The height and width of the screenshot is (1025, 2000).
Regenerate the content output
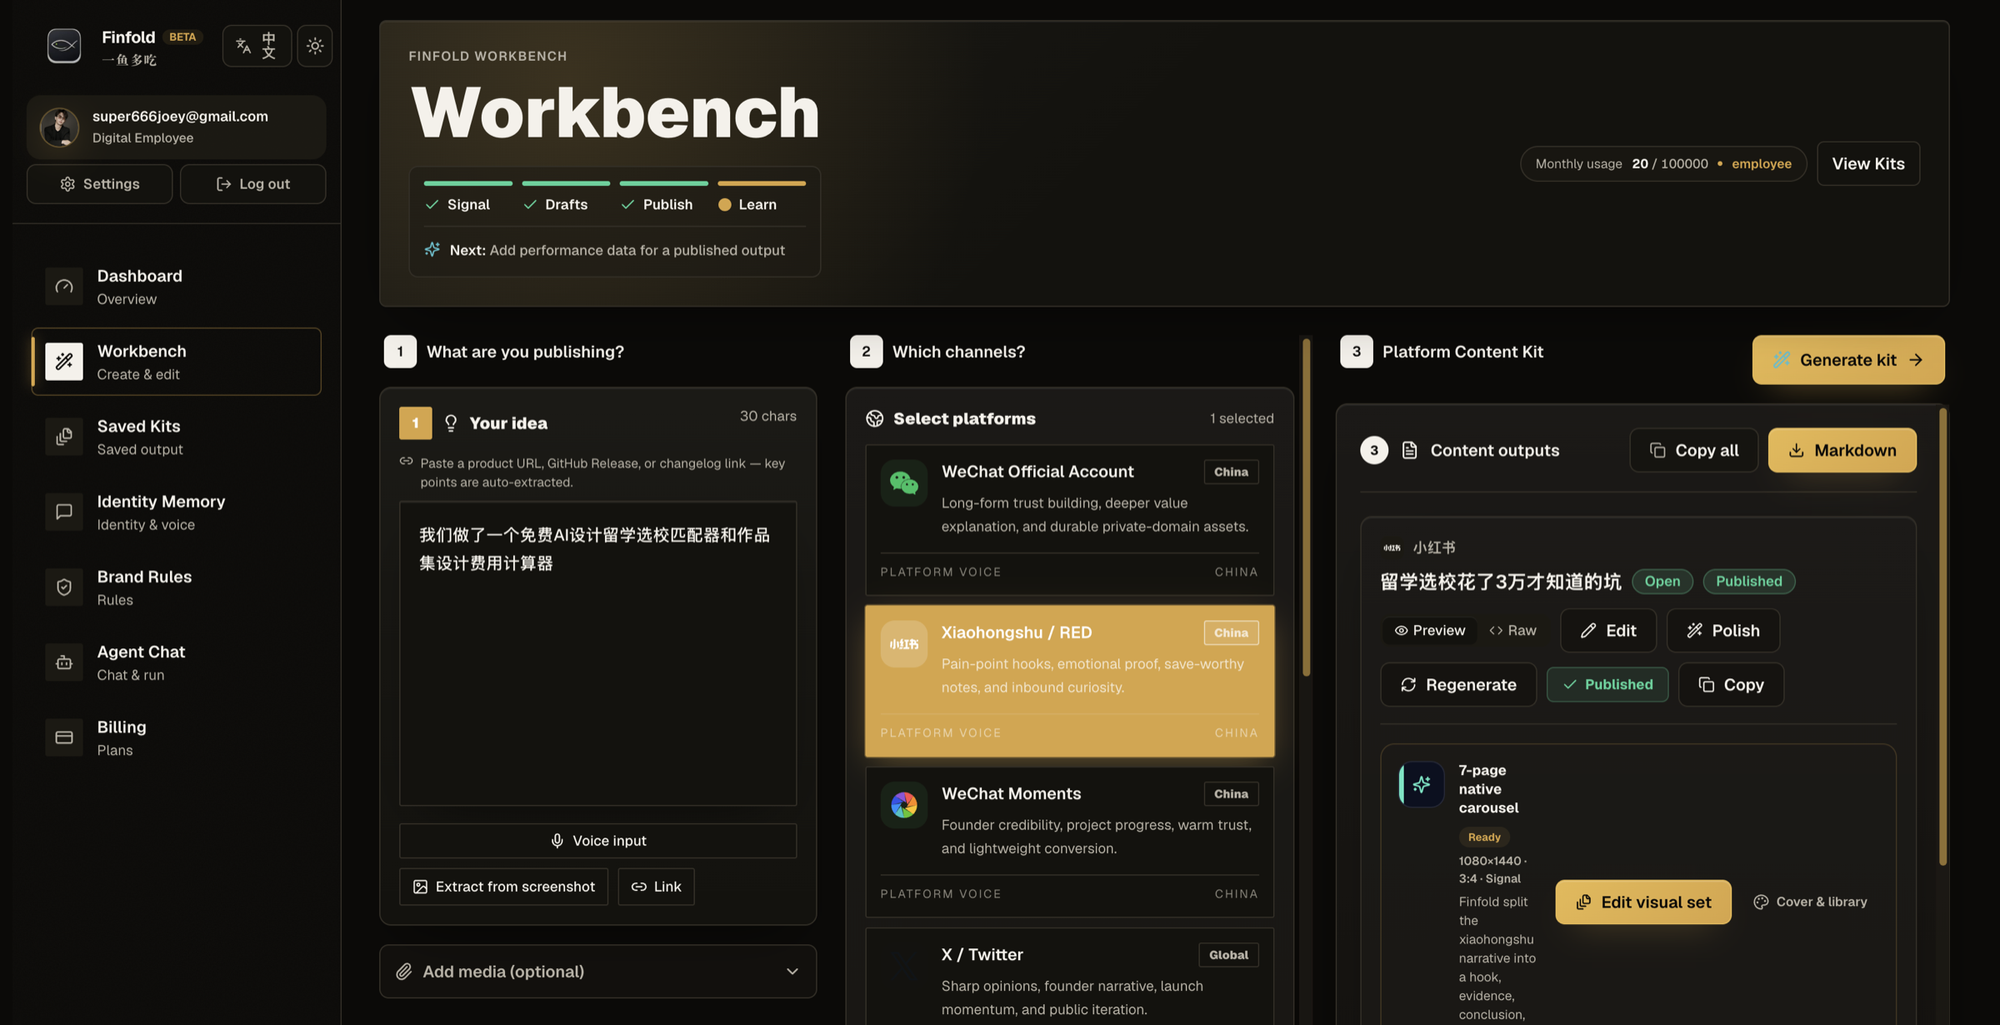pos(1458,685)
